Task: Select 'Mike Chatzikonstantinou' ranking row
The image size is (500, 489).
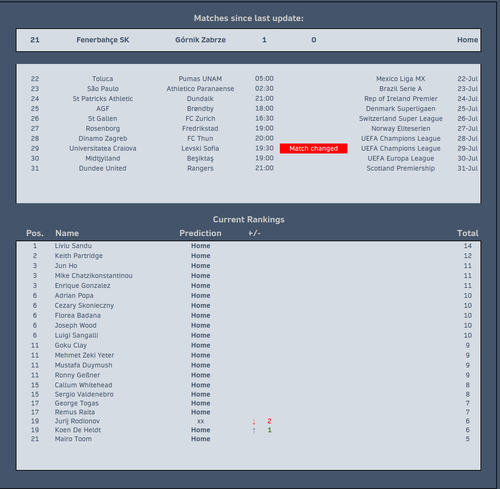Action: point(248,276)
